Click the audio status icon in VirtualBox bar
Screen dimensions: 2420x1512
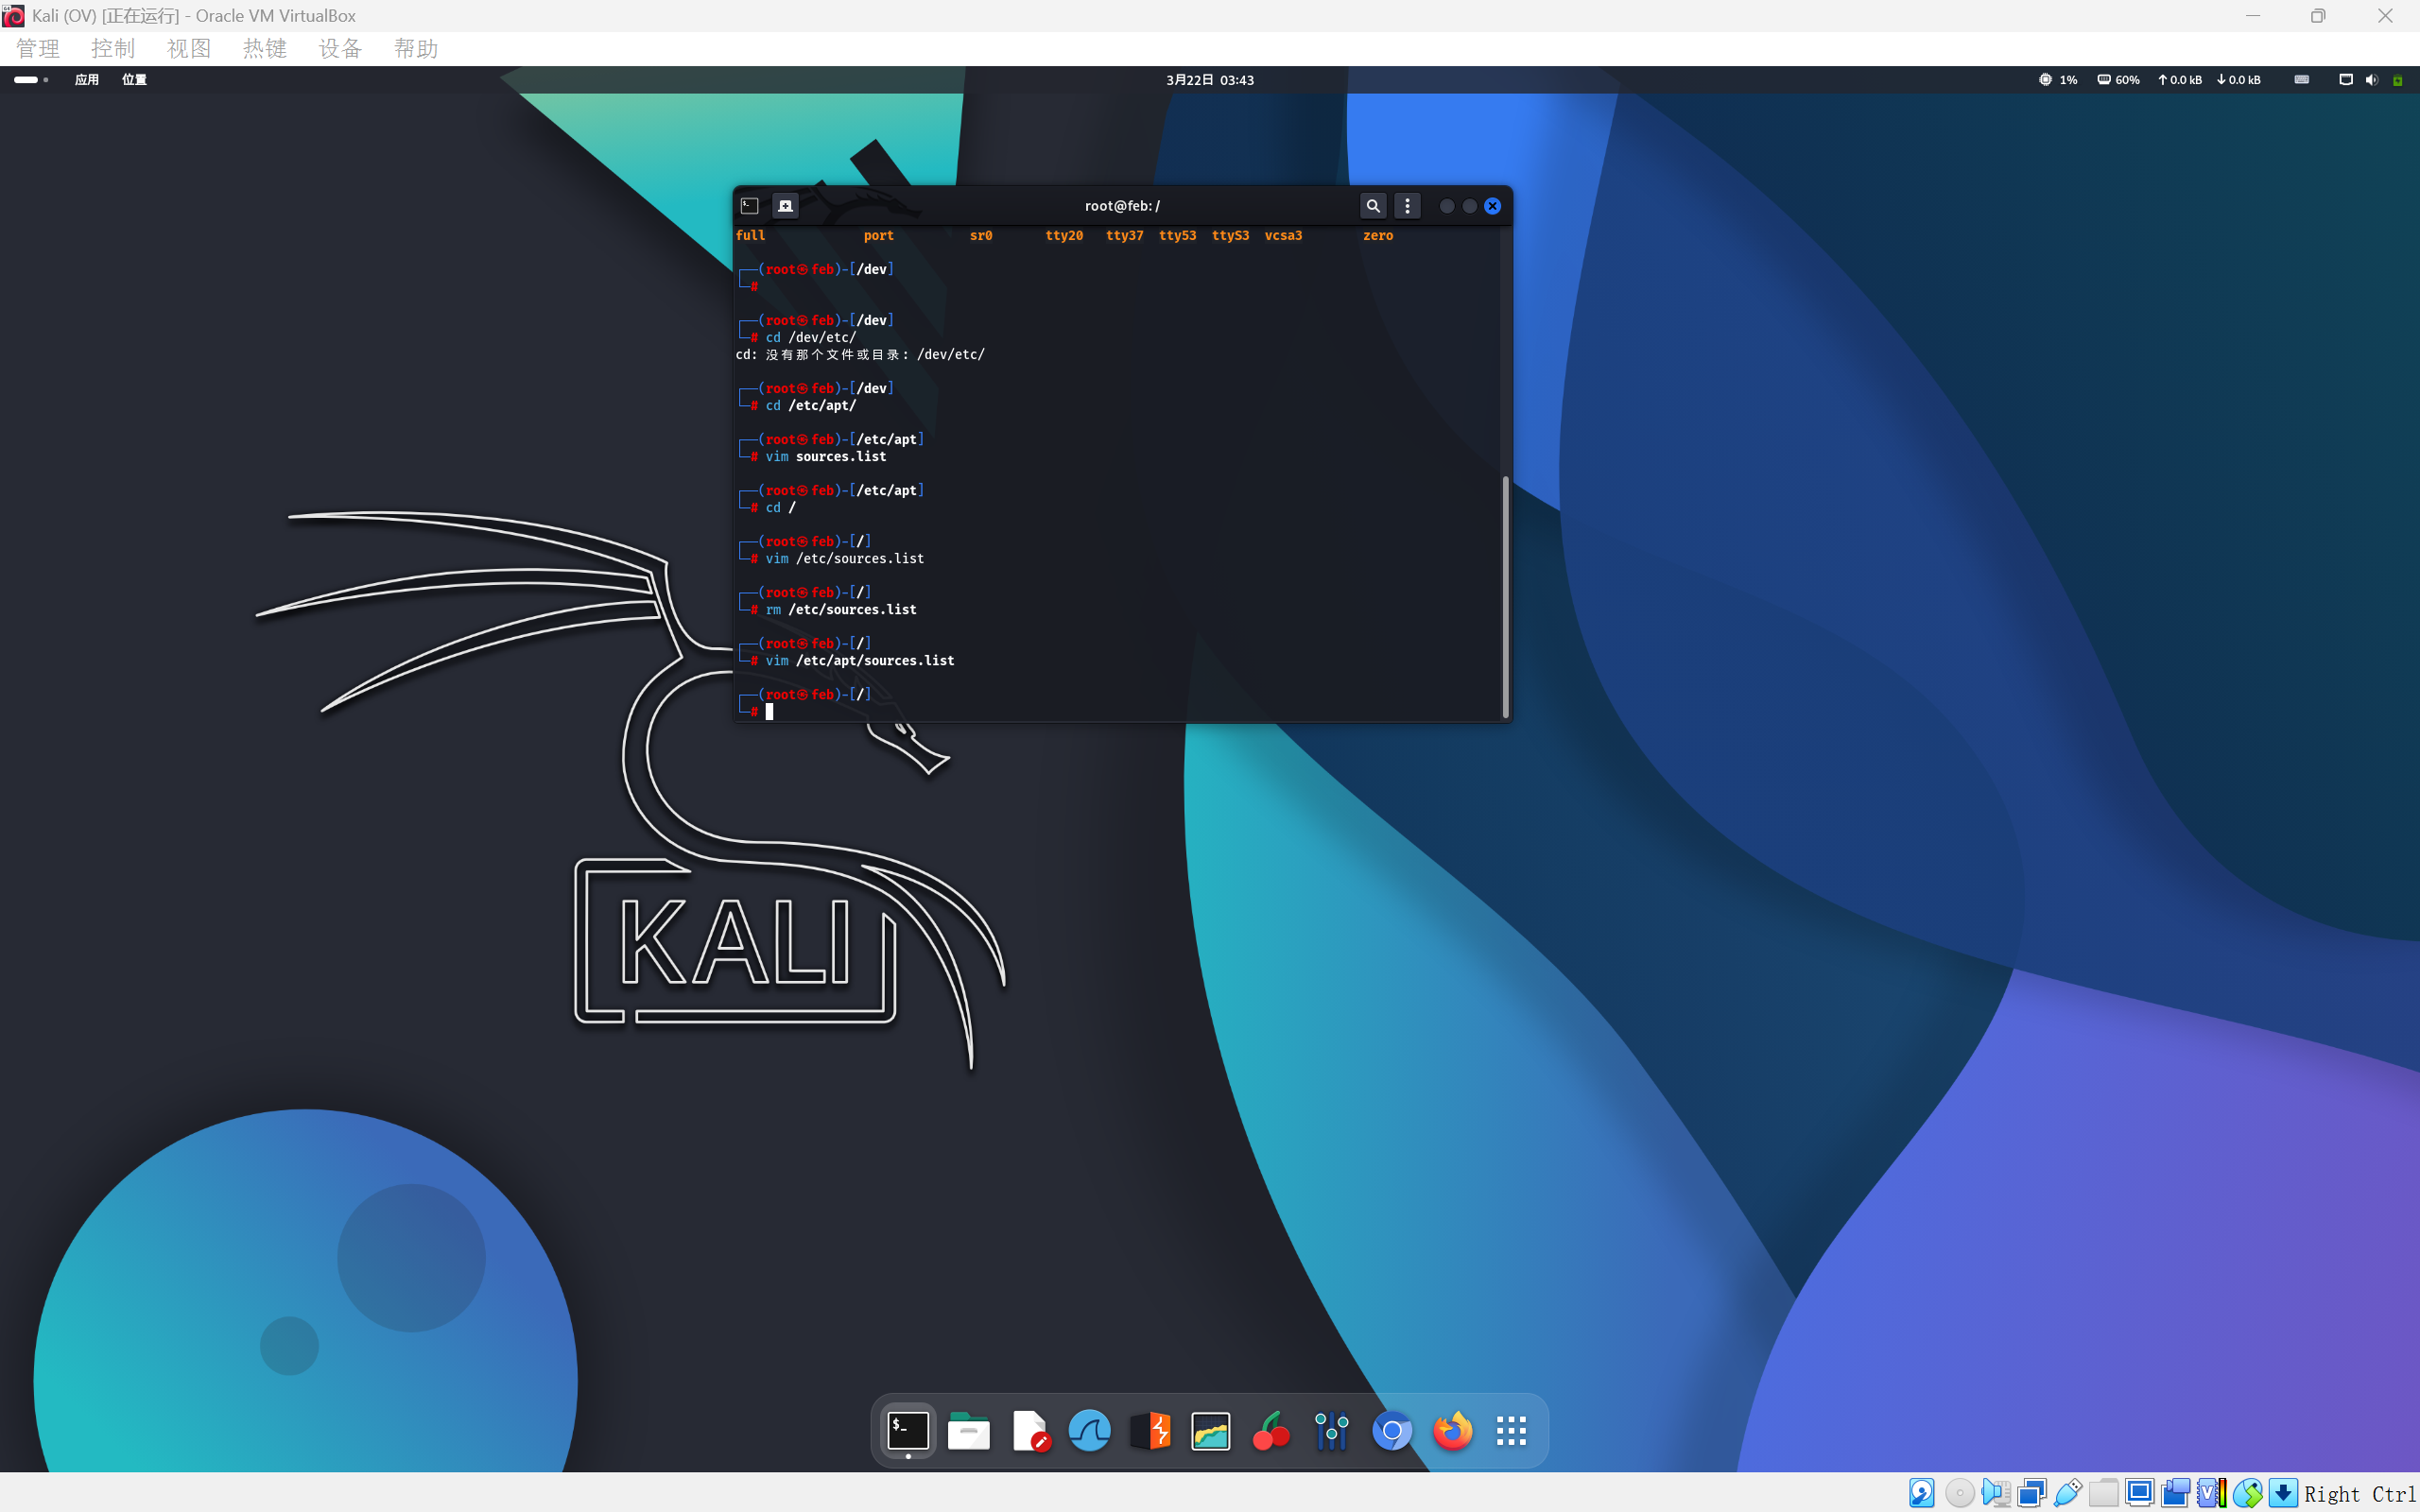coord(1996,1493)
